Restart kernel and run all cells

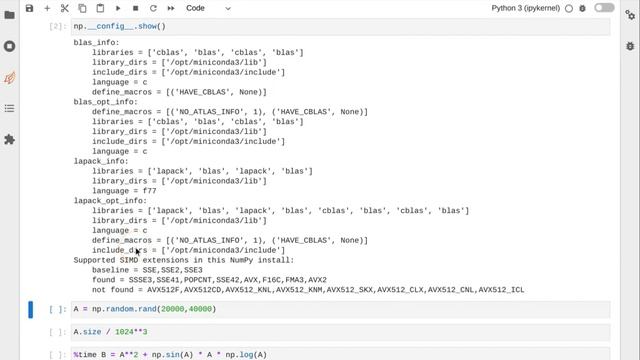171,8
